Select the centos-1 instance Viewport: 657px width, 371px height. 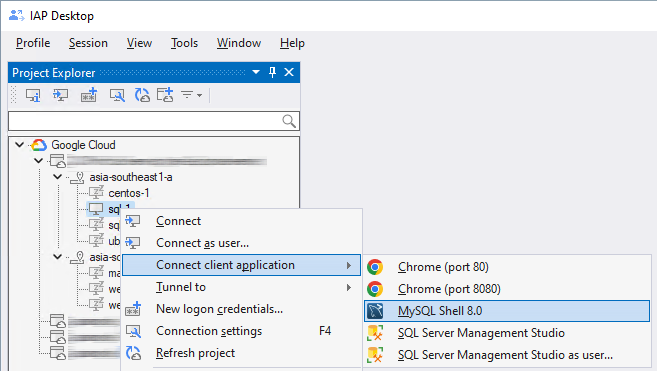click(x=129, y=193)
